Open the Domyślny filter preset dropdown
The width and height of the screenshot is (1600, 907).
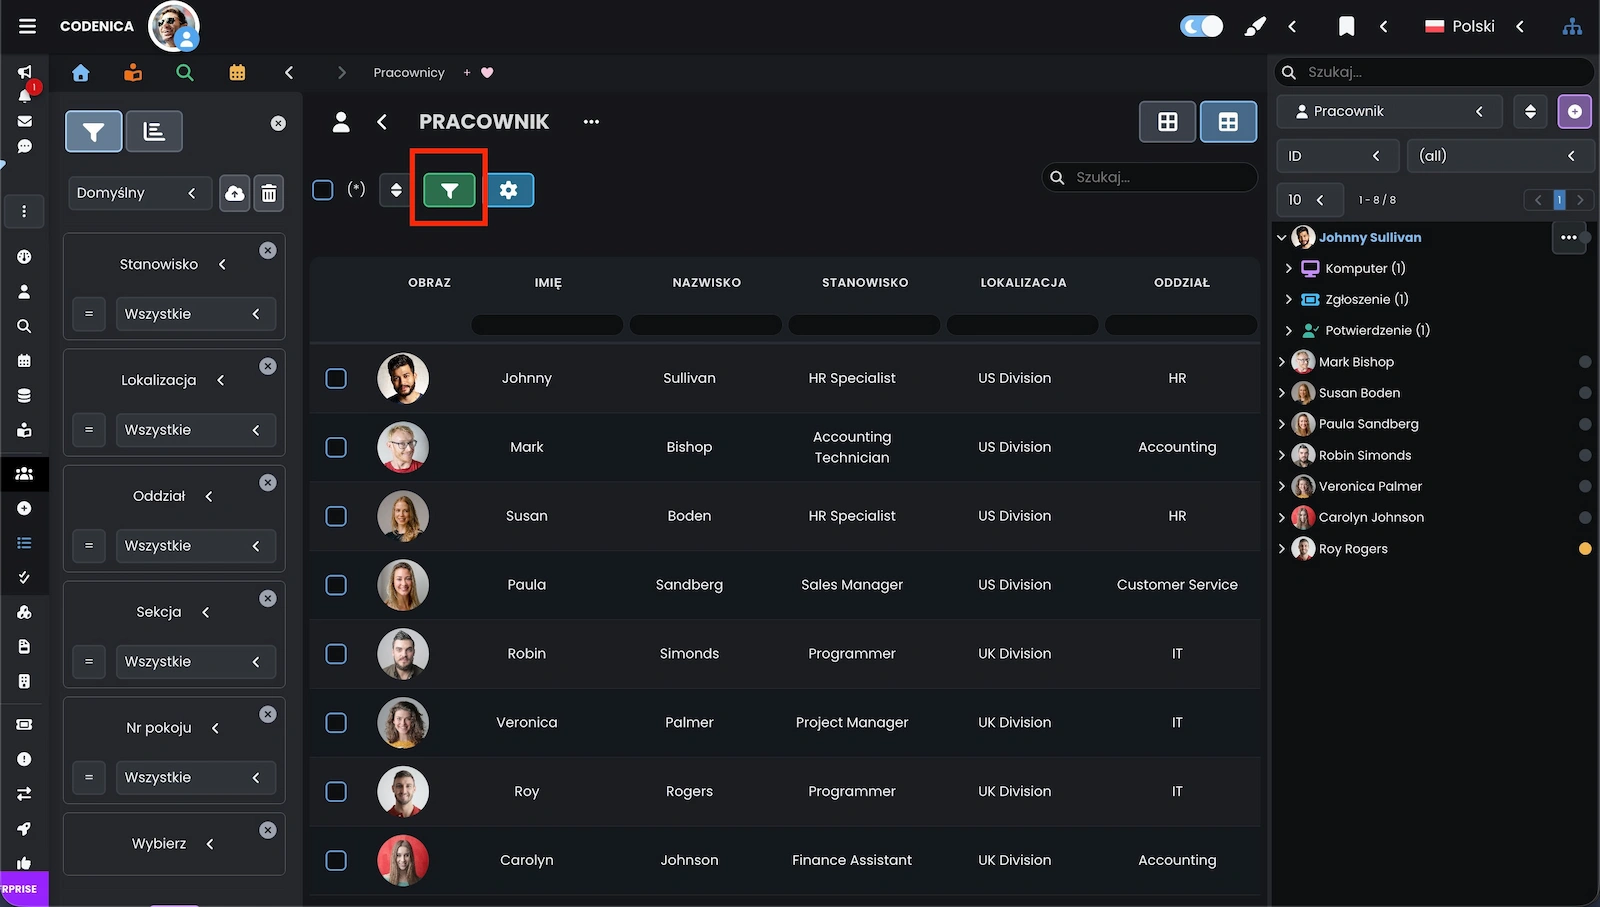coord(139,192)
